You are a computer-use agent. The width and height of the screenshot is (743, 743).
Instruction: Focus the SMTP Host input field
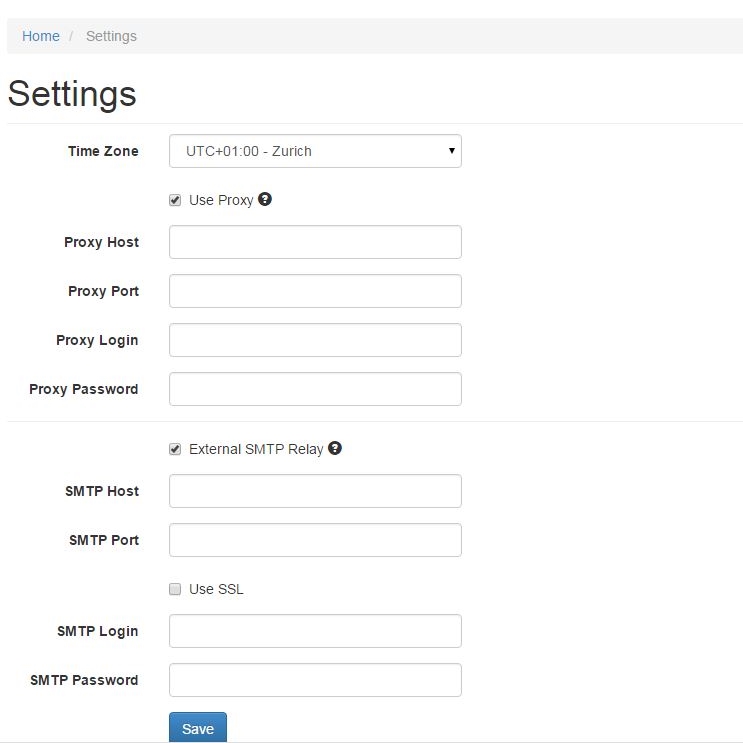coord(315,491)
